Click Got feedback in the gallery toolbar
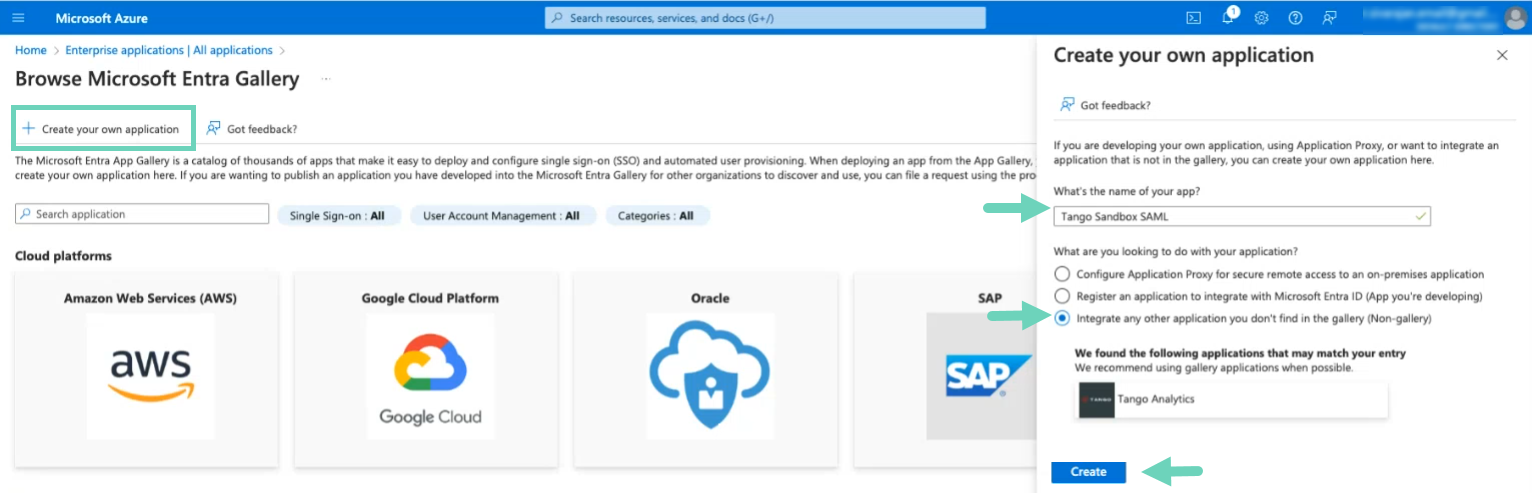 tap(252, 129)
